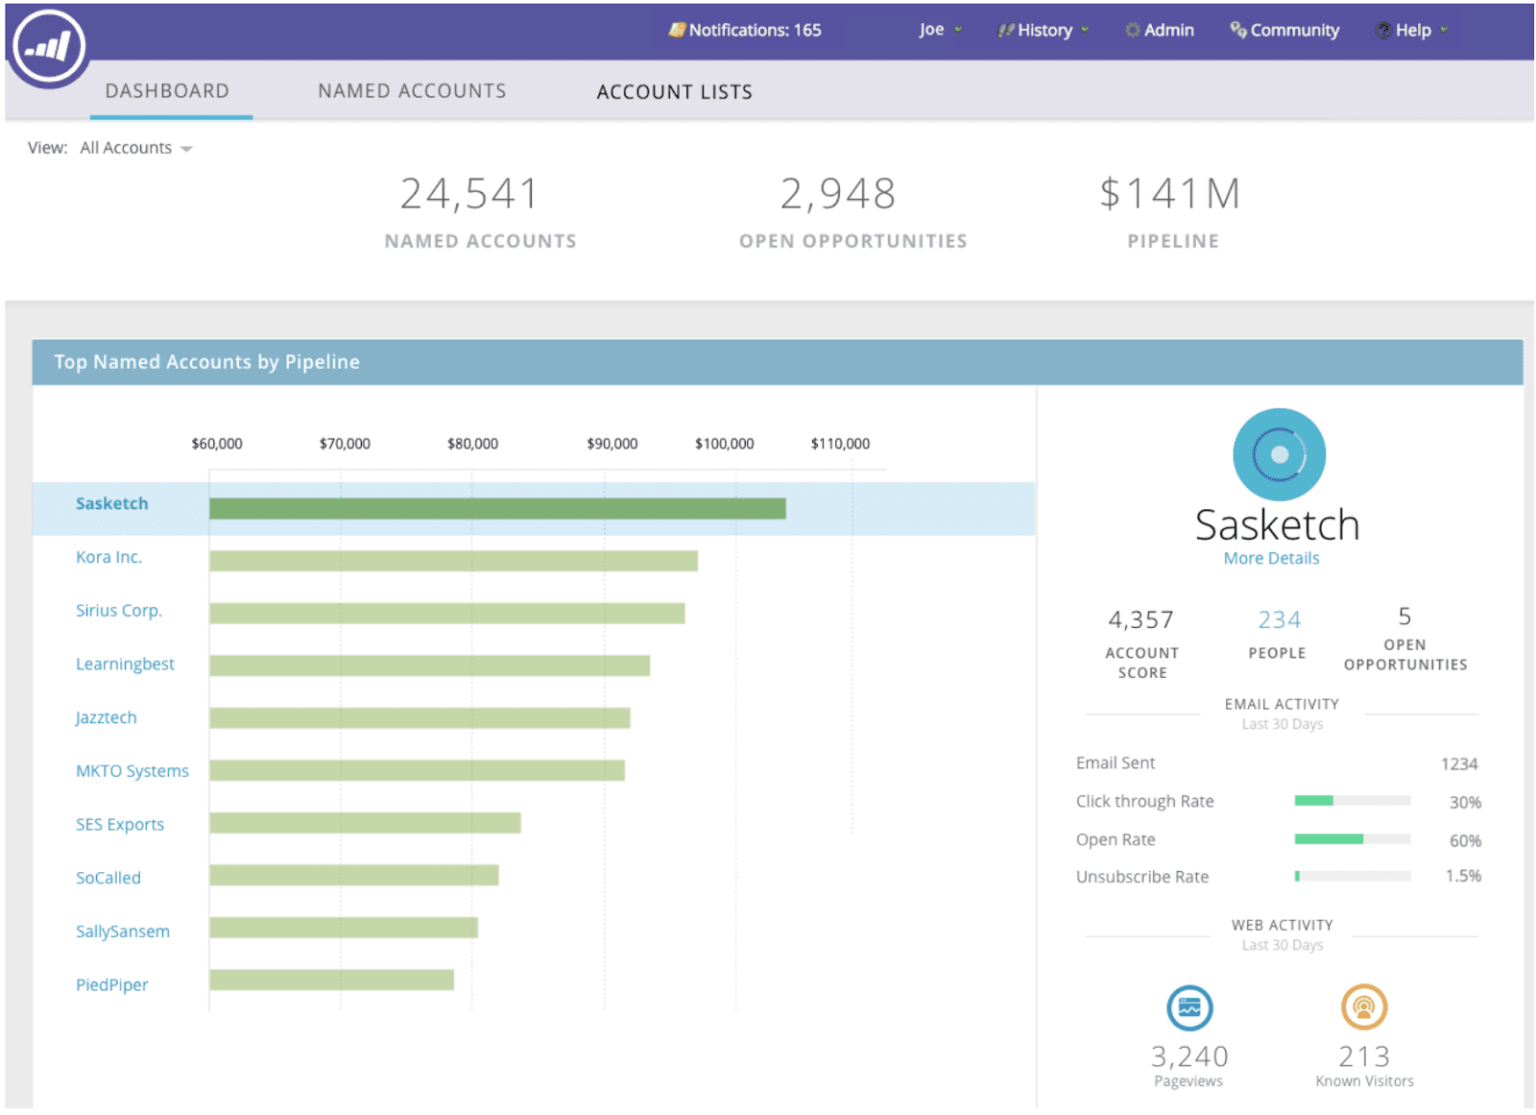
Task: Click the PiedPiper account name
Action: tap(111, 984)
